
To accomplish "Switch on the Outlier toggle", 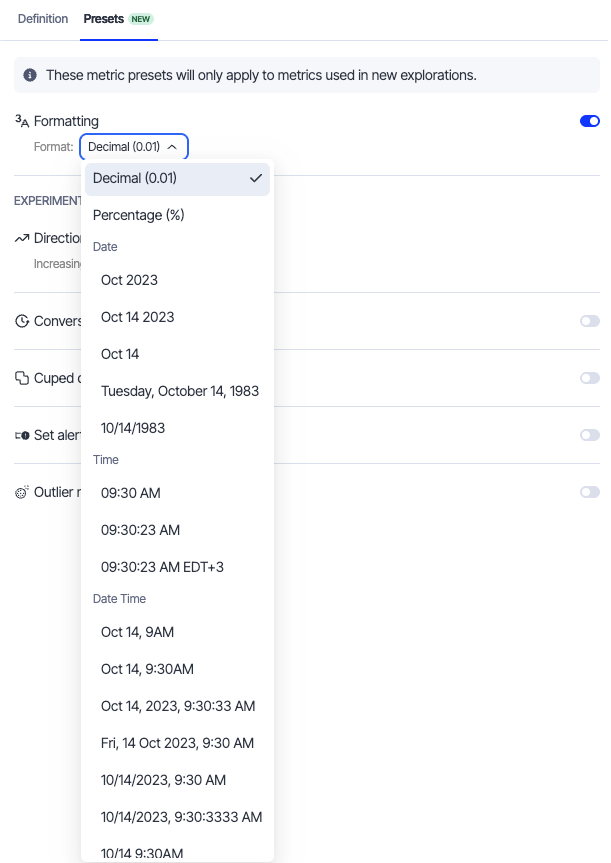I will click(x=589, y=492).
